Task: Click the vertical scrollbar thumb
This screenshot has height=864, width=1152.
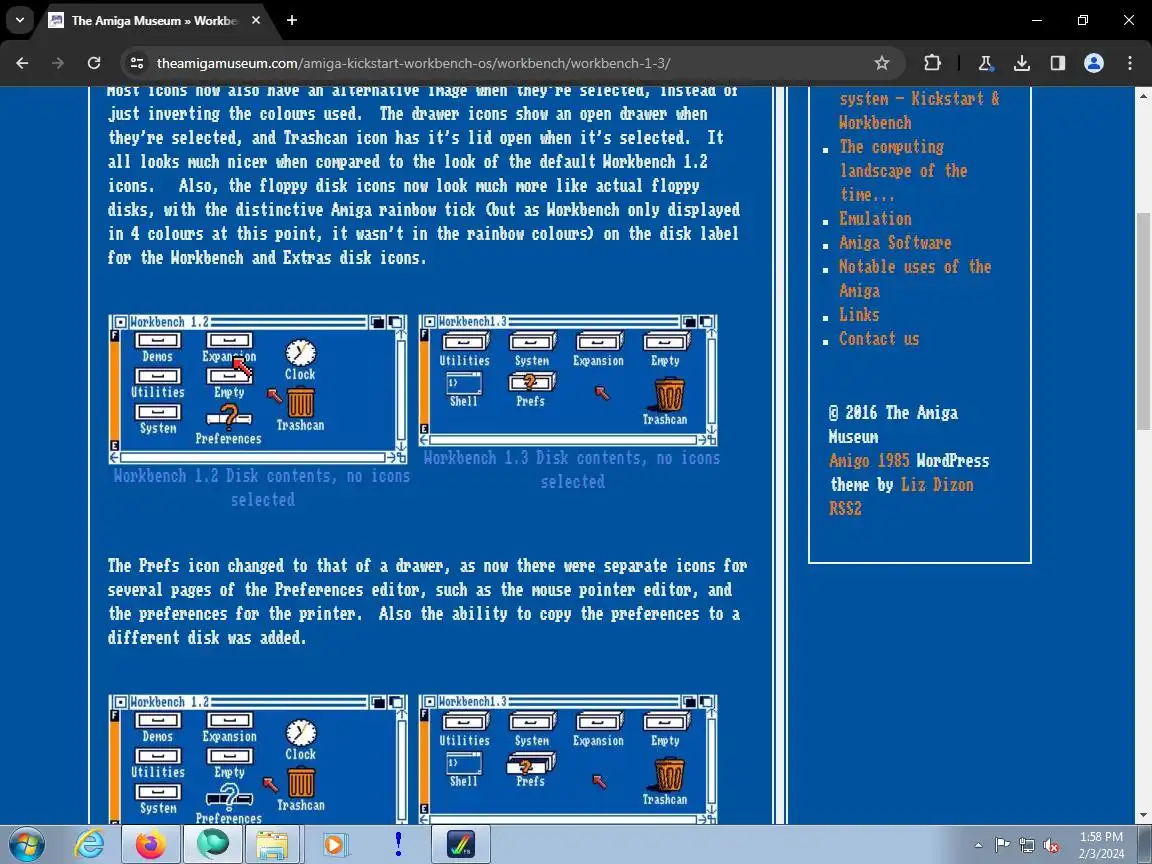Action: [1143, 321]
